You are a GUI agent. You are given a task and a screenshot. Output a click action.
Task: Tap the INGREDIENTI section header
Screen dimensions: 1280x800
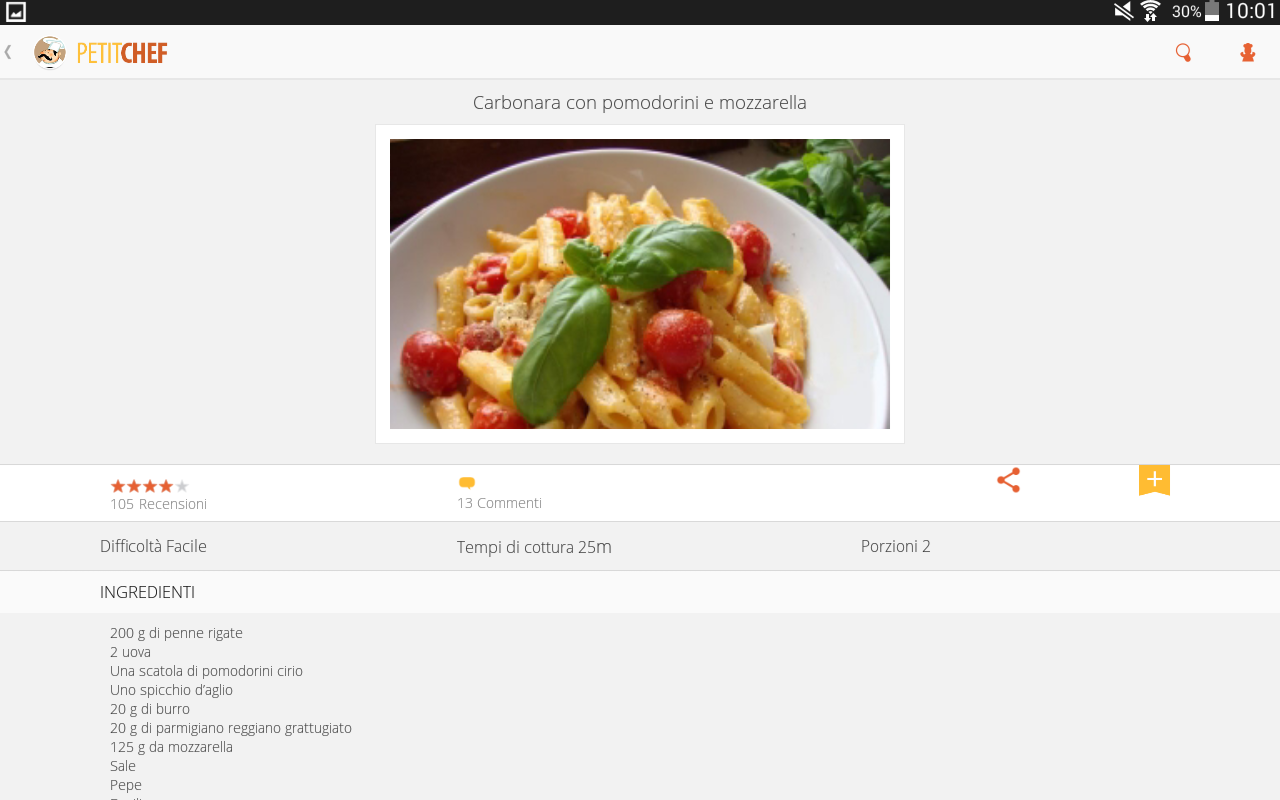point(147,592)
